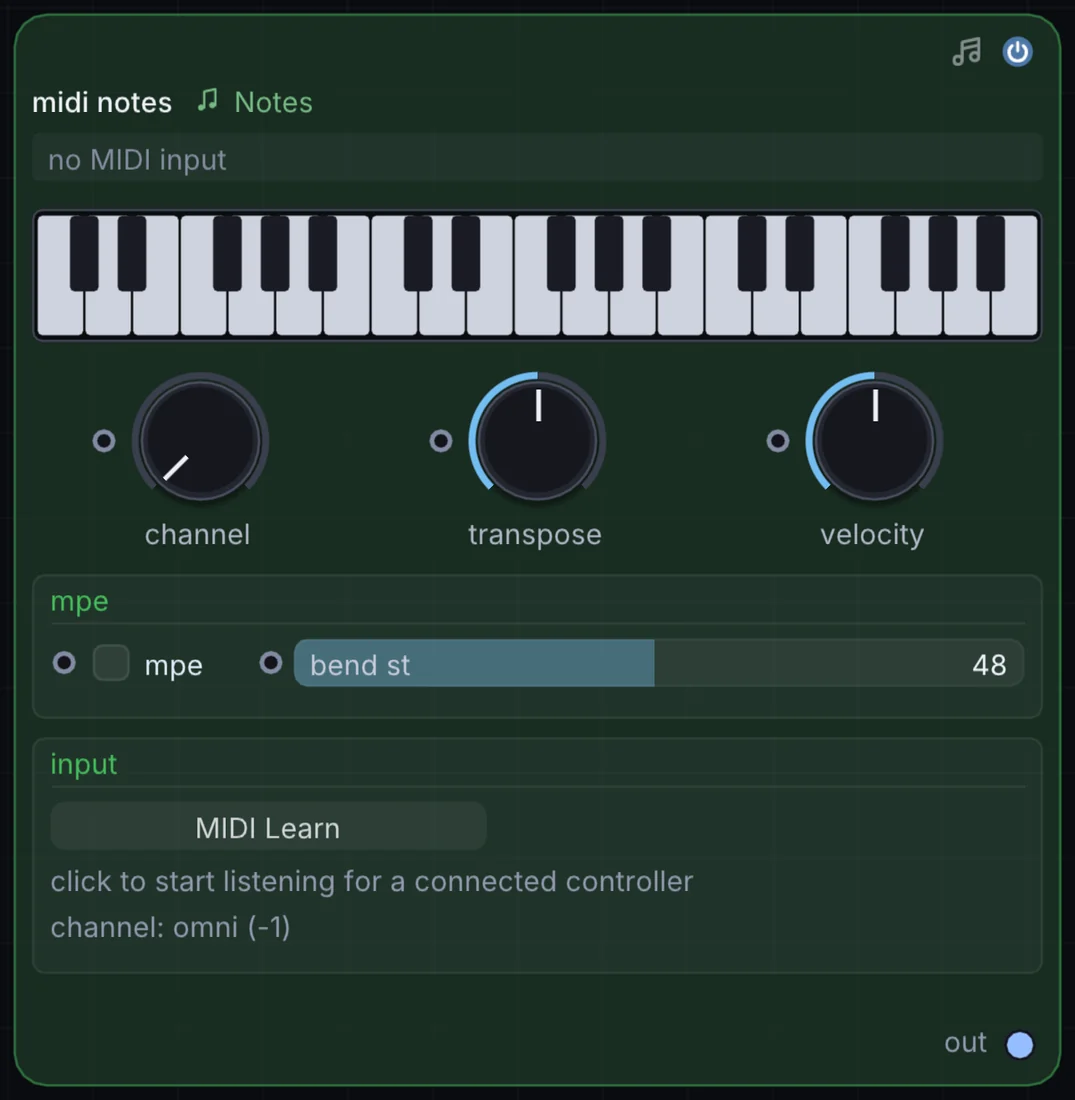Click the blue out port
1075x1100 pixels.
coord(1020,1044)
